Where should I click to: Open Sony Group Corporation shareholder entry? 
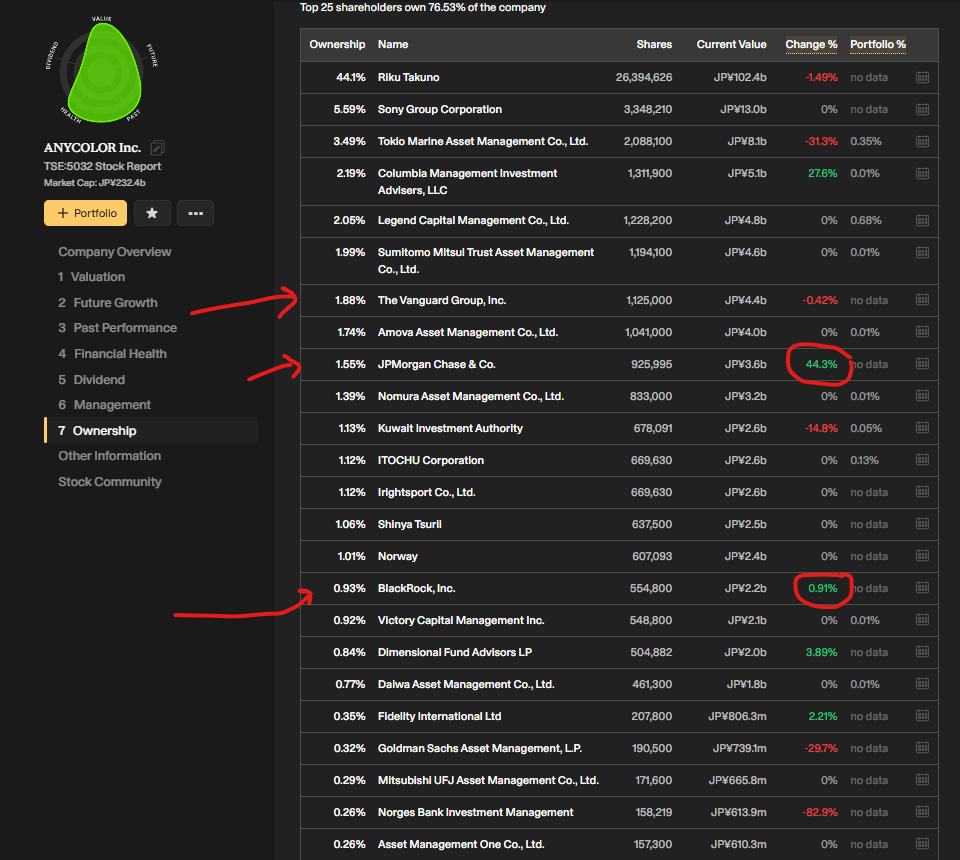440,109
